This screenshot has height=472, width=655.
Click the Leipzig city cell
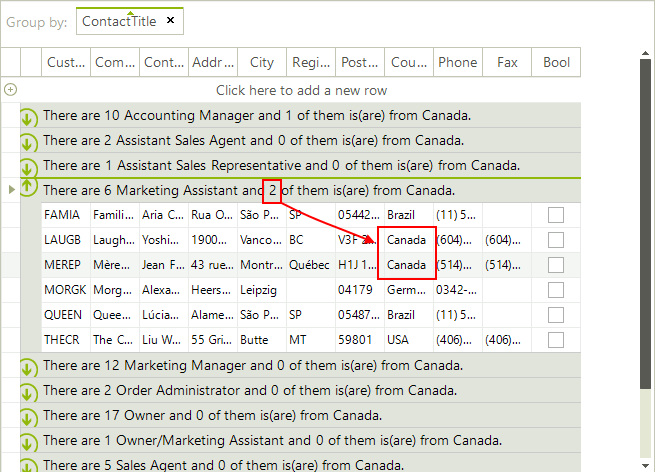point(262,290)
